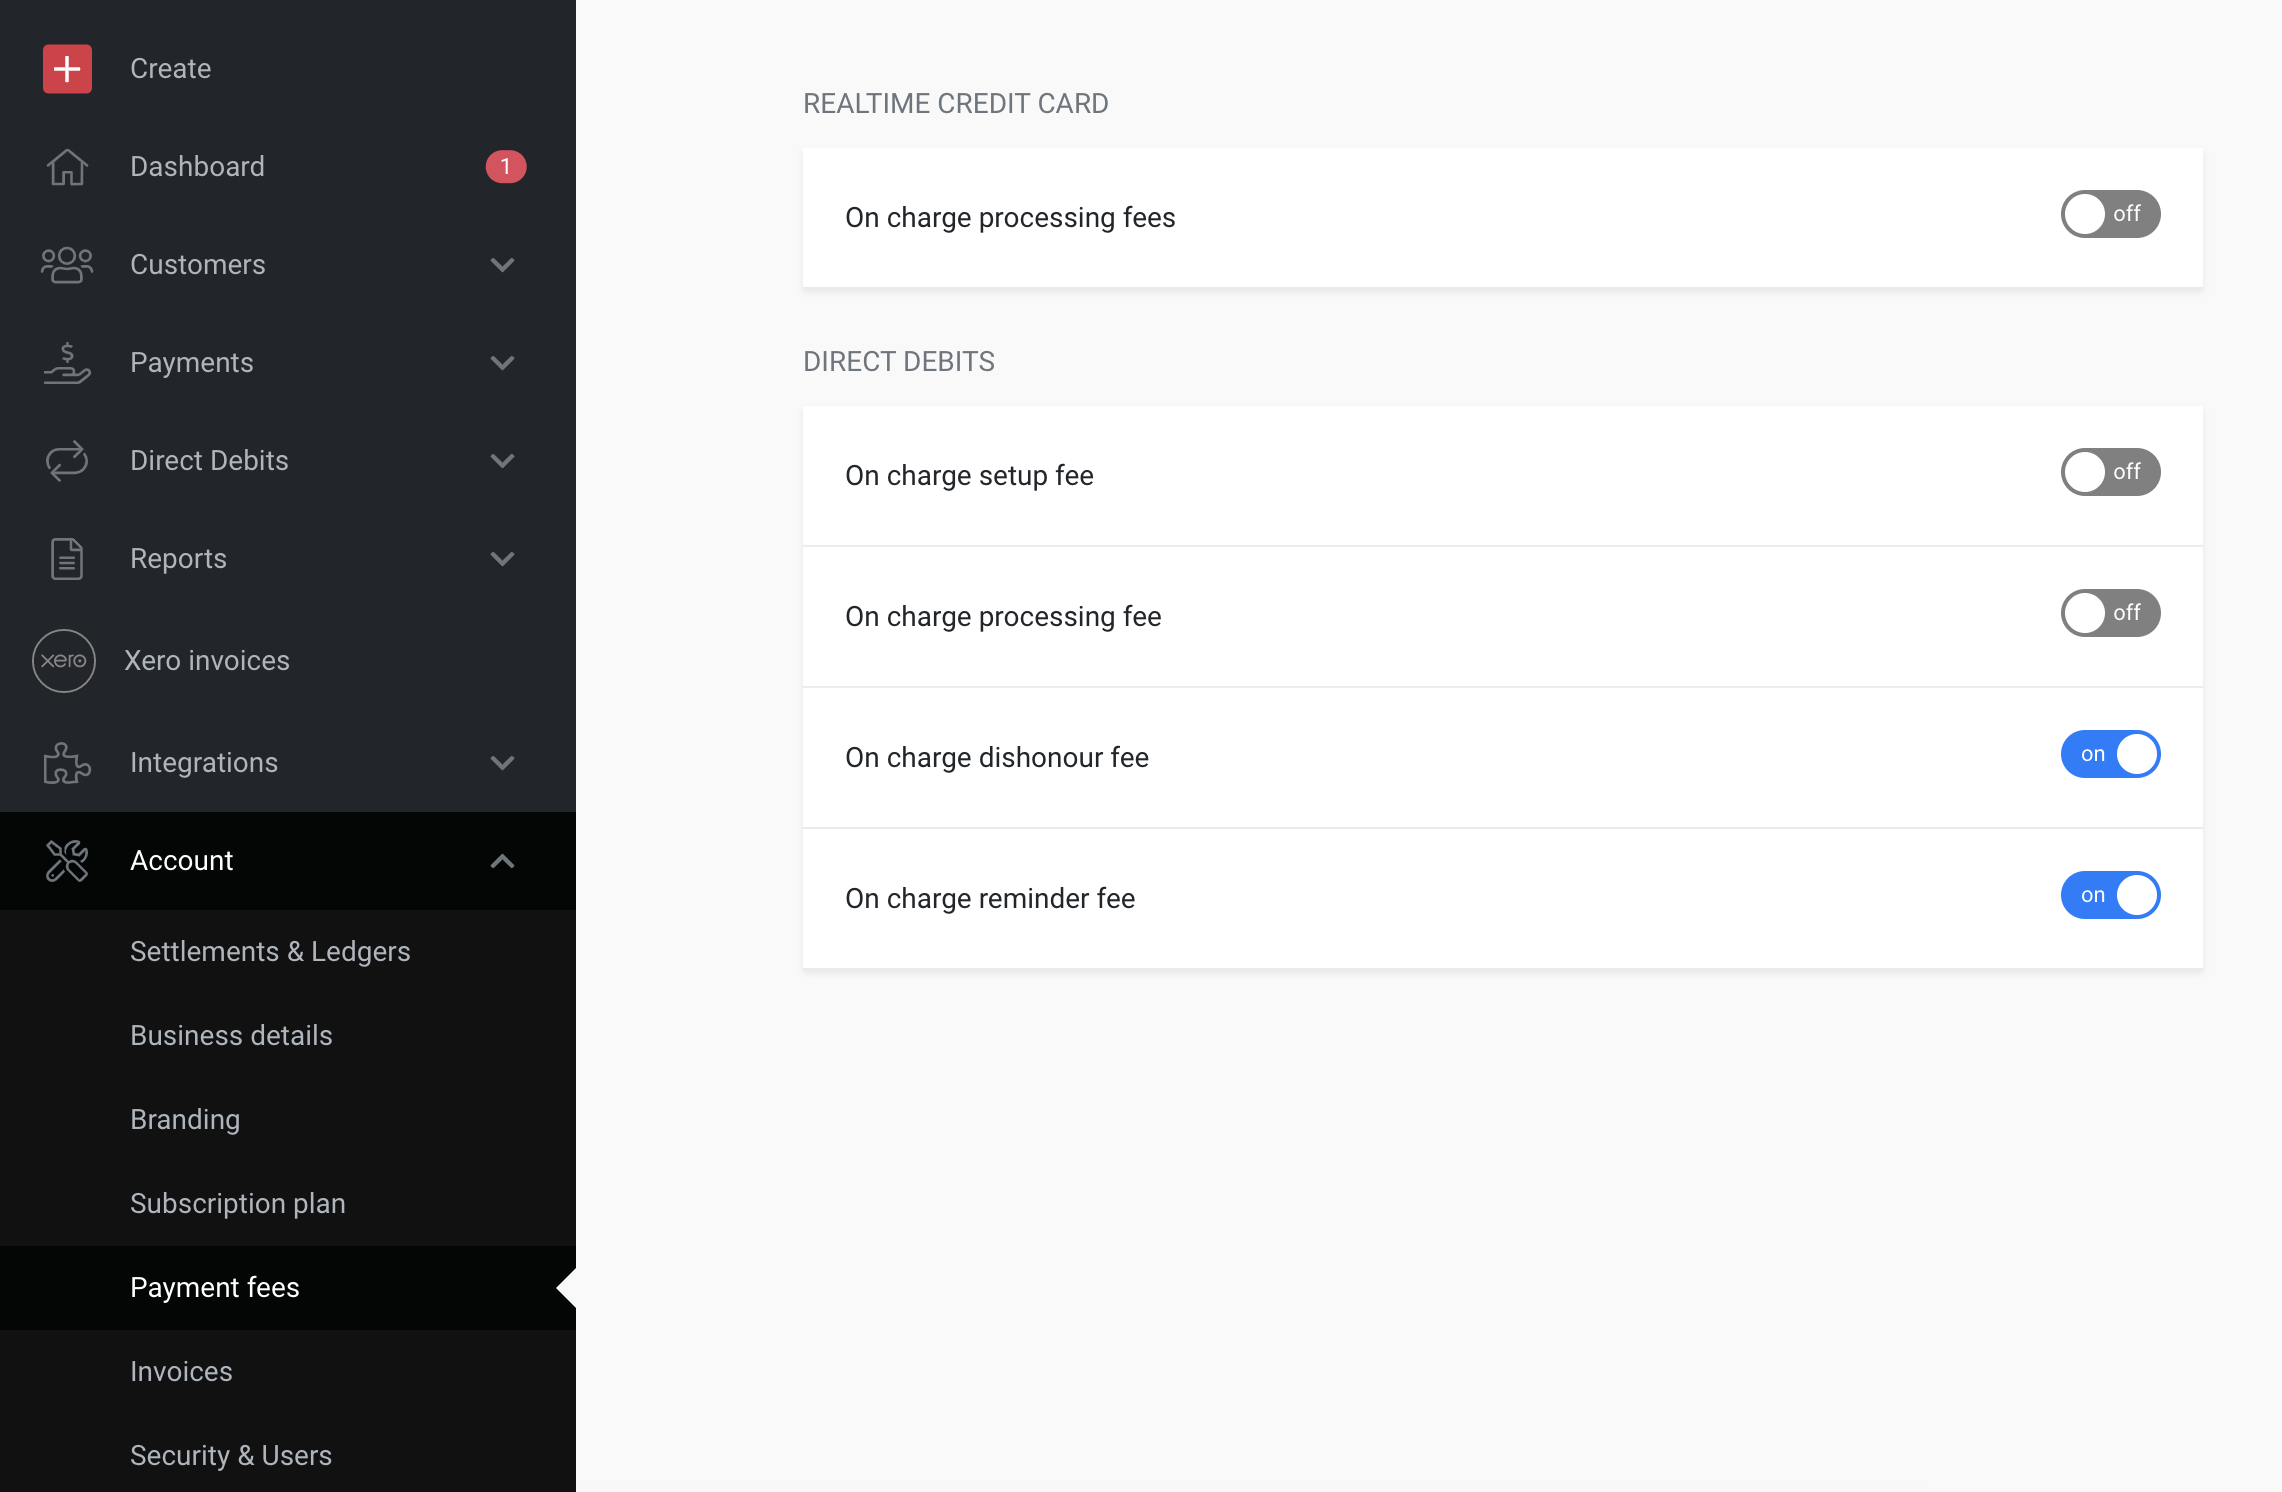Open Xero invoices link
The image size is (2282, 1492).
tap(207, 661)
